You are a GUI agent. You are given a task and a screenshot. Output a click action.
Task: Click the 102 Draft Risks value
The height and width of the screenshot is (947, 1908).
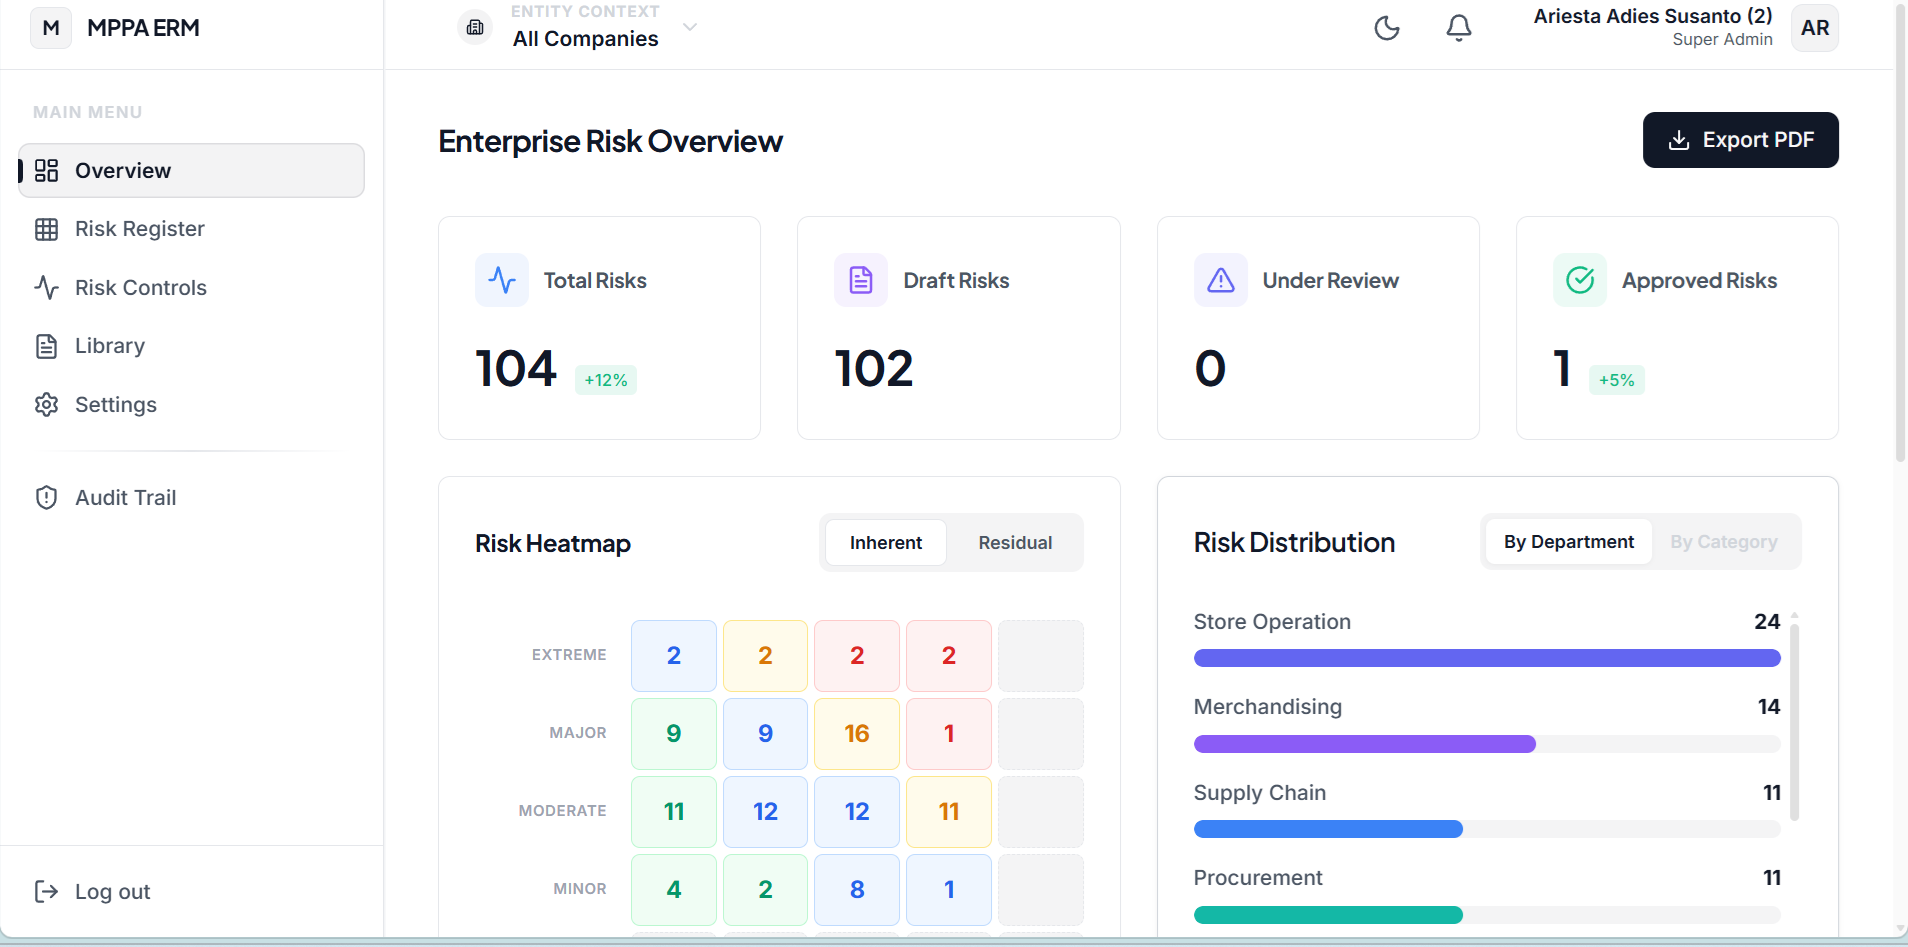[874, 369]
